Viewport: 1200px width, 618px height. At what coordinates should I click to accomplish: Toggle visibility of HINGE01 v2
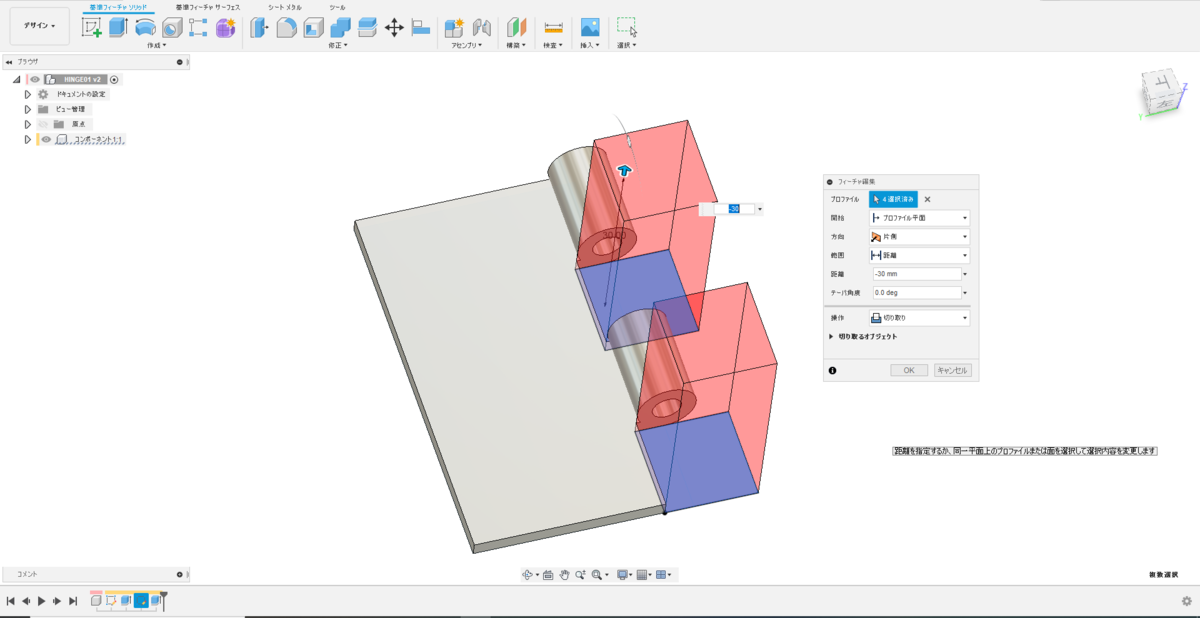click(34, 79)
